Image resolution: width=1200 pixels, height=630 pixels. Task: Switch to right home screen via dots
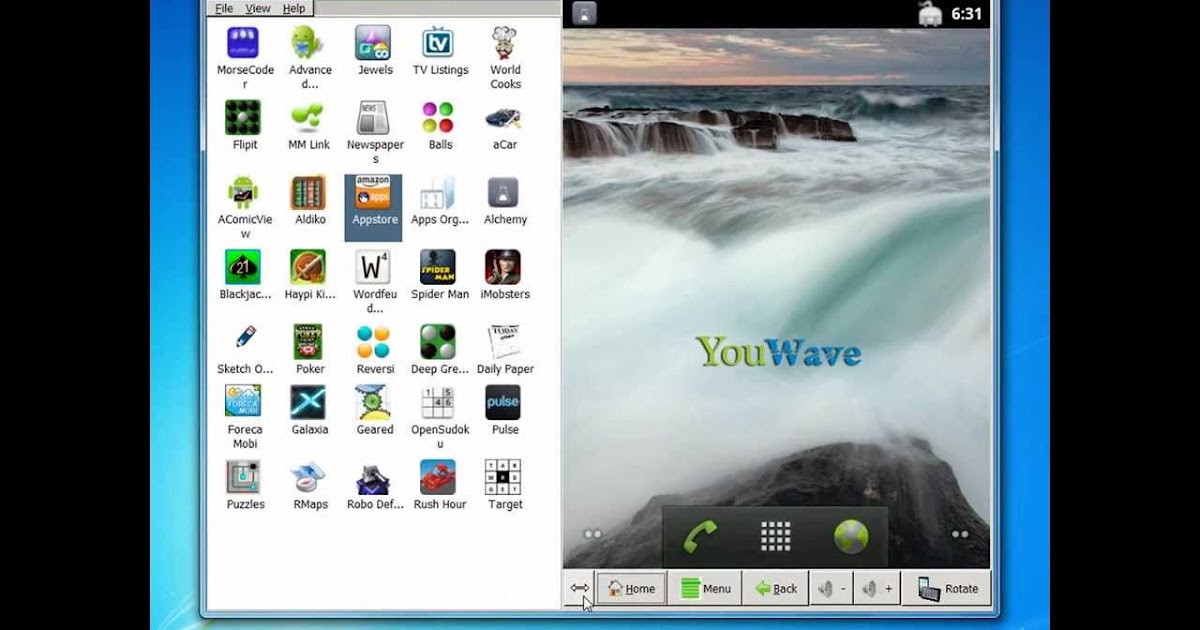(960, 534)
